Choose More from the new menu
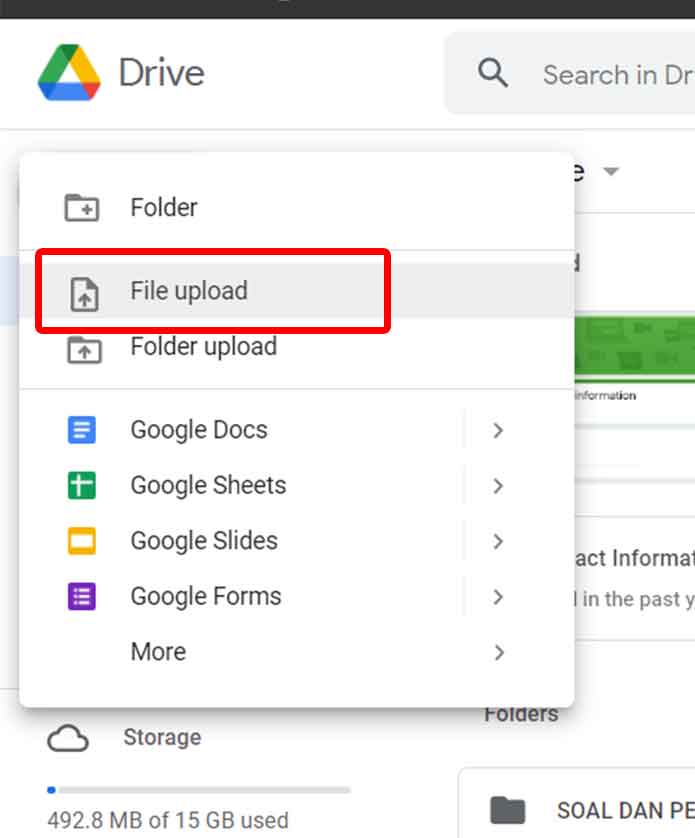The width and height of the screenshot is (695, 838). (x=157, y=652)
